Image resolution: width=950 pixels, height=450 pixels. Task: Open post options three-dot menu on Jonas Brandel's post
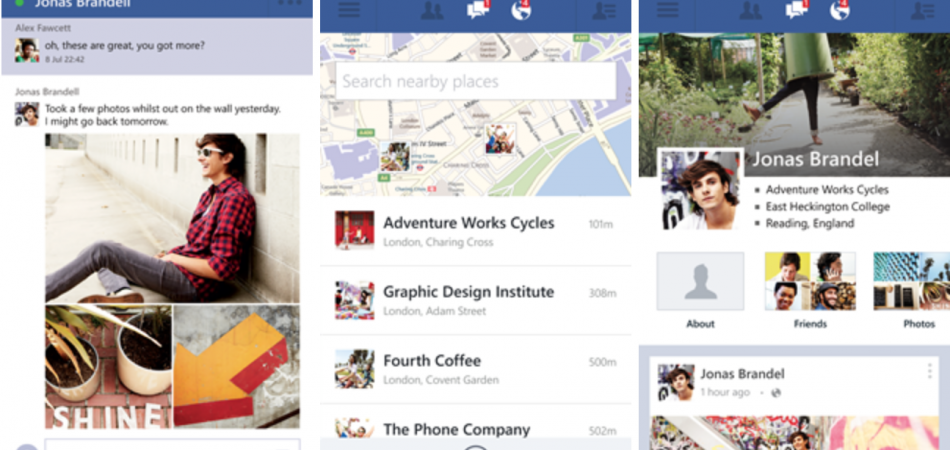[x=929, y=371]
